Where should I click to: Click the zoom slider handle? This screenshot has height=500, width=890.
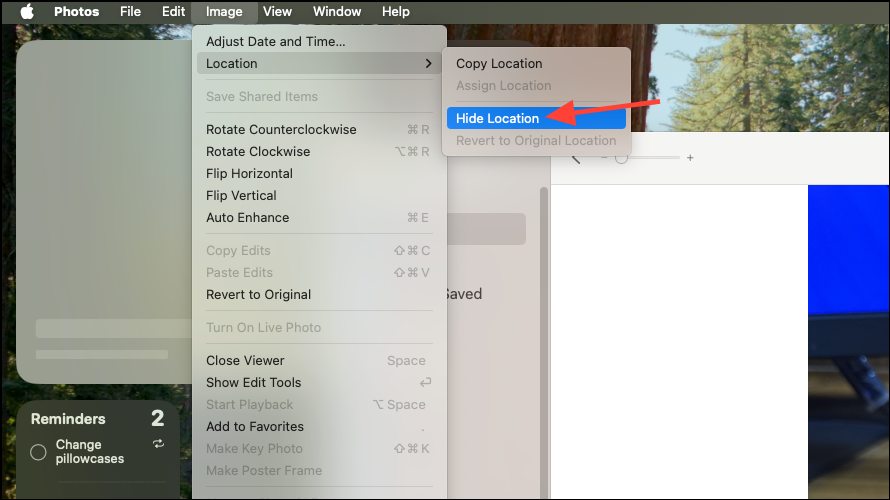click(x=621, y=158)
